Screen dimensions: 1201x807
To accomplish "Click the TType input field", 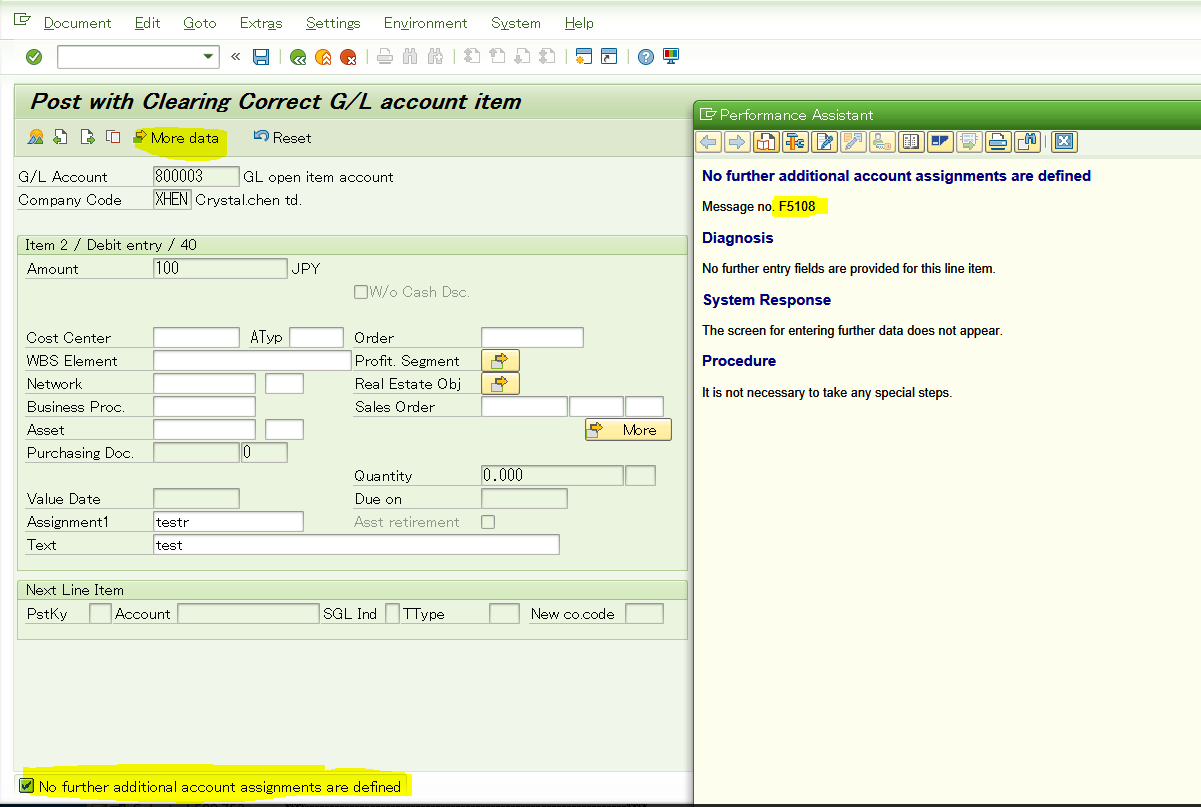I will click(x=504, y=614).
